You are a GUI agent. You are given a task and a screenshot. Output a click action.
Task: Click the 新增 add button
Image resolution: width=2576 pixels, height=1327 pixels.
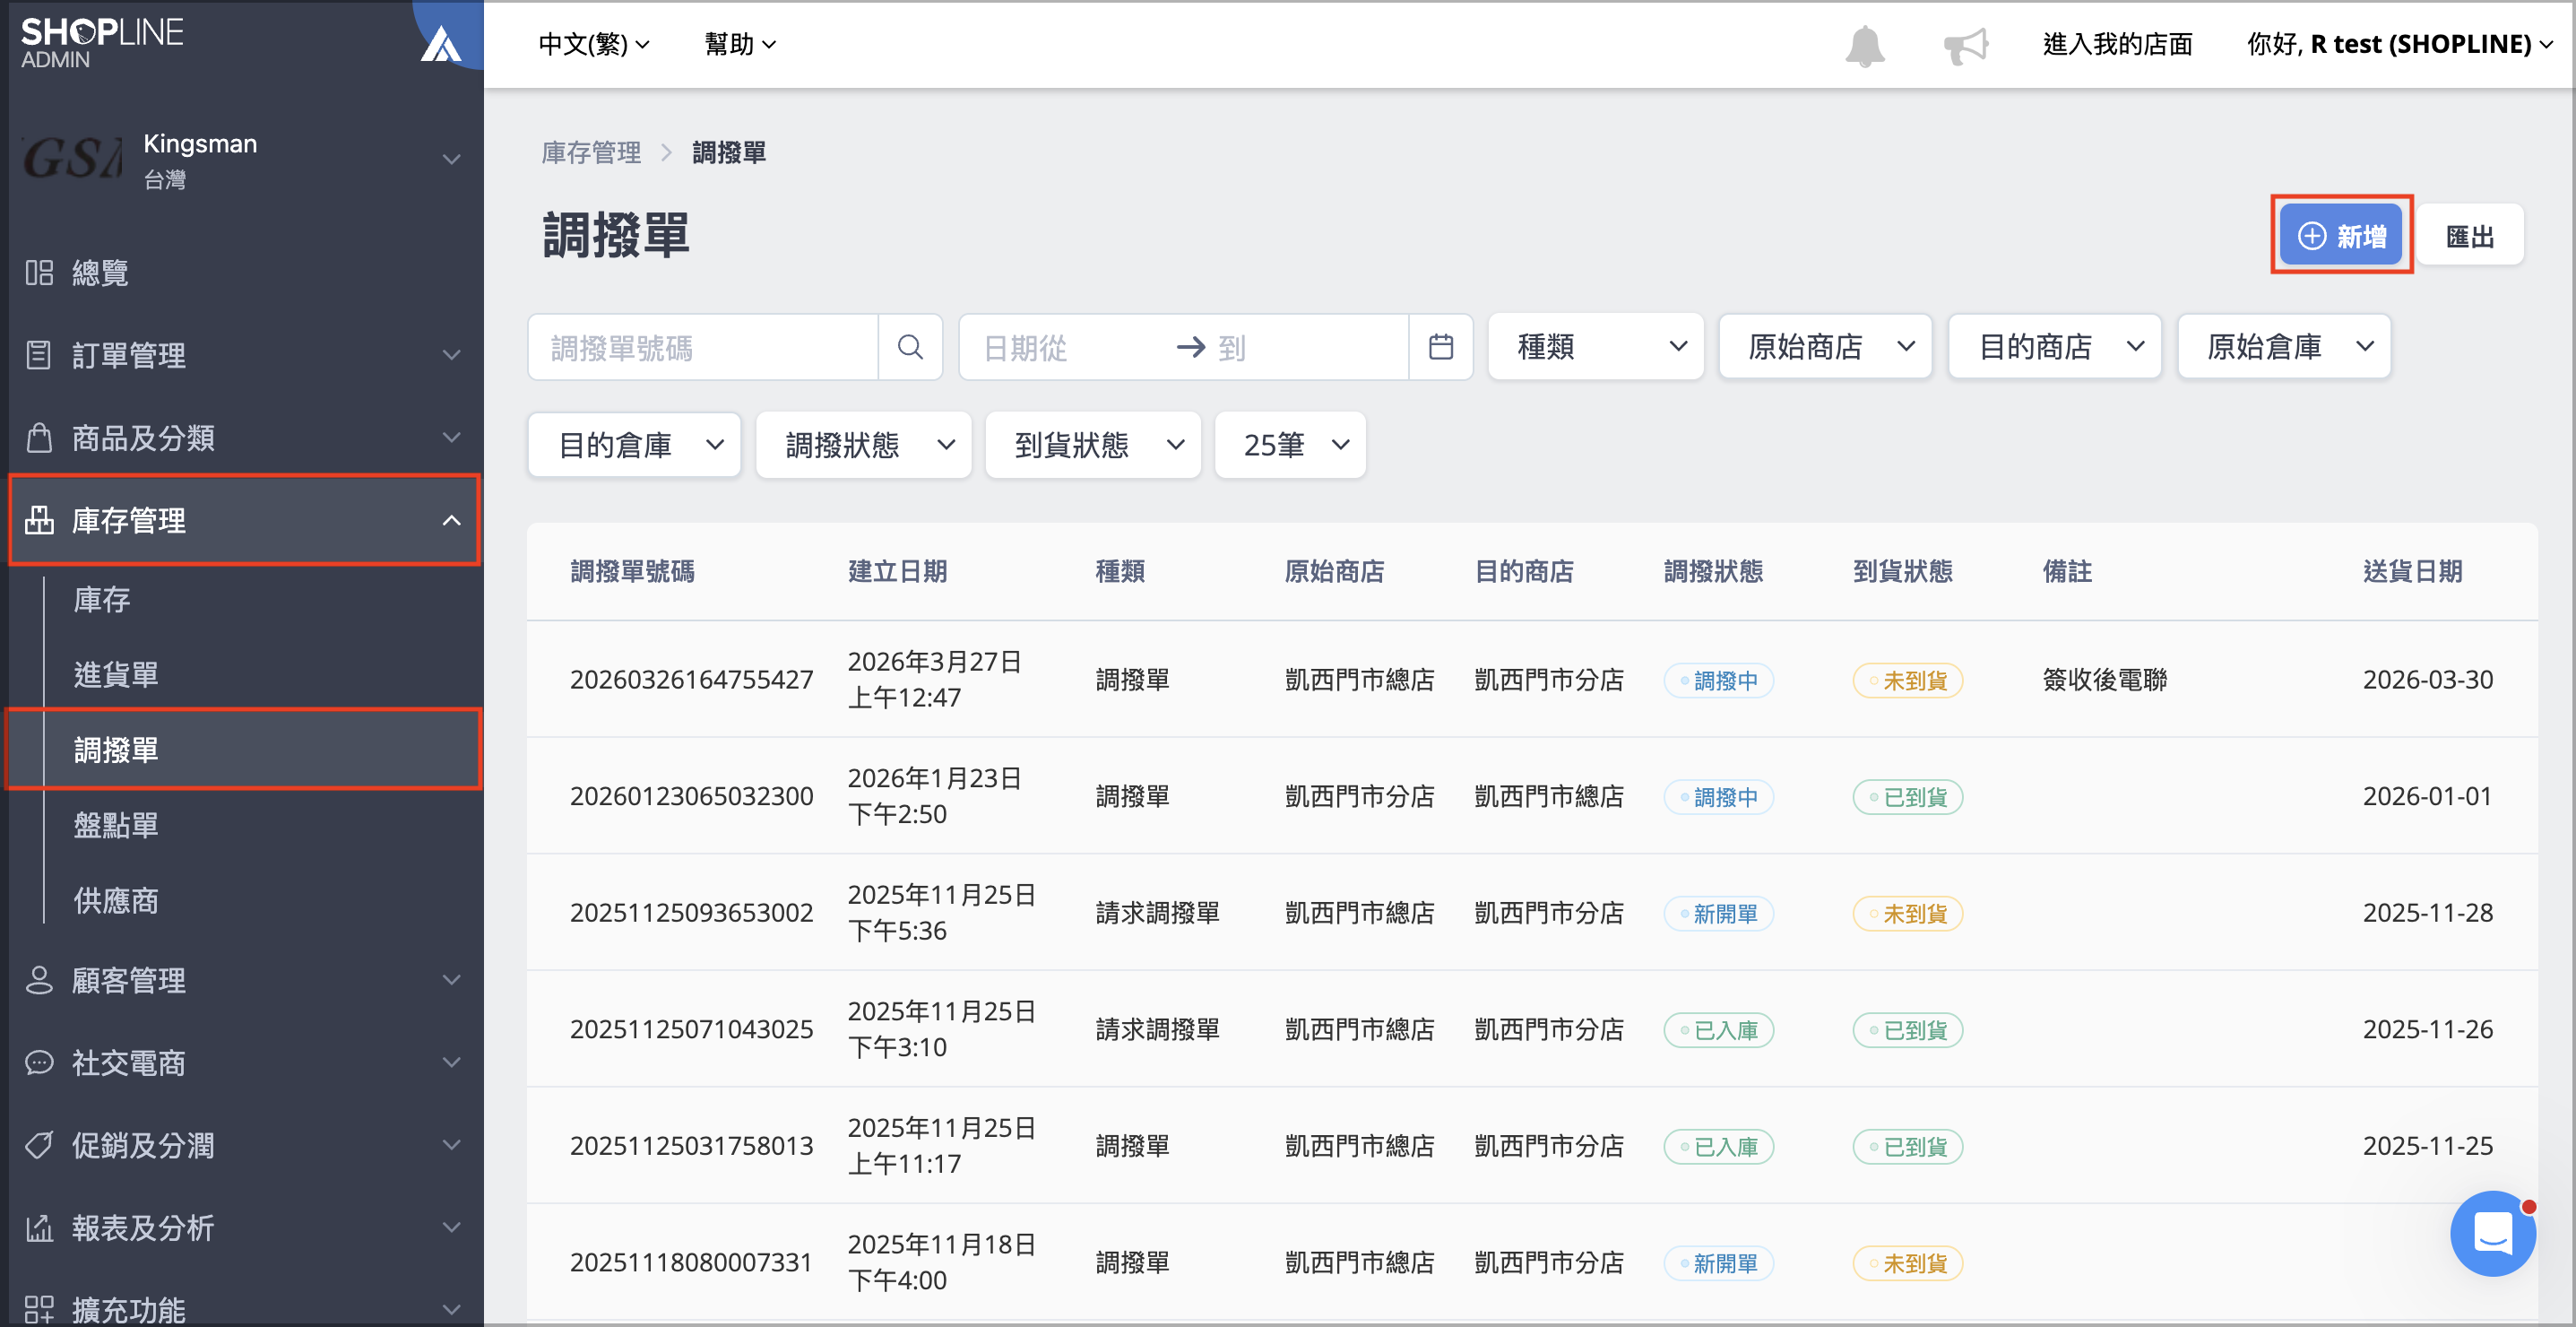[2341, 235]
